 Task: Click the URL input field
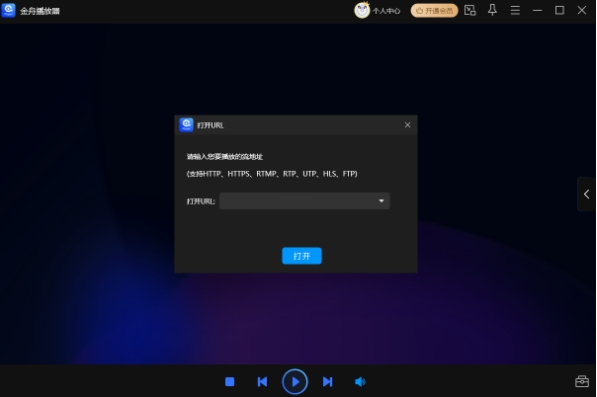[304, 201]
